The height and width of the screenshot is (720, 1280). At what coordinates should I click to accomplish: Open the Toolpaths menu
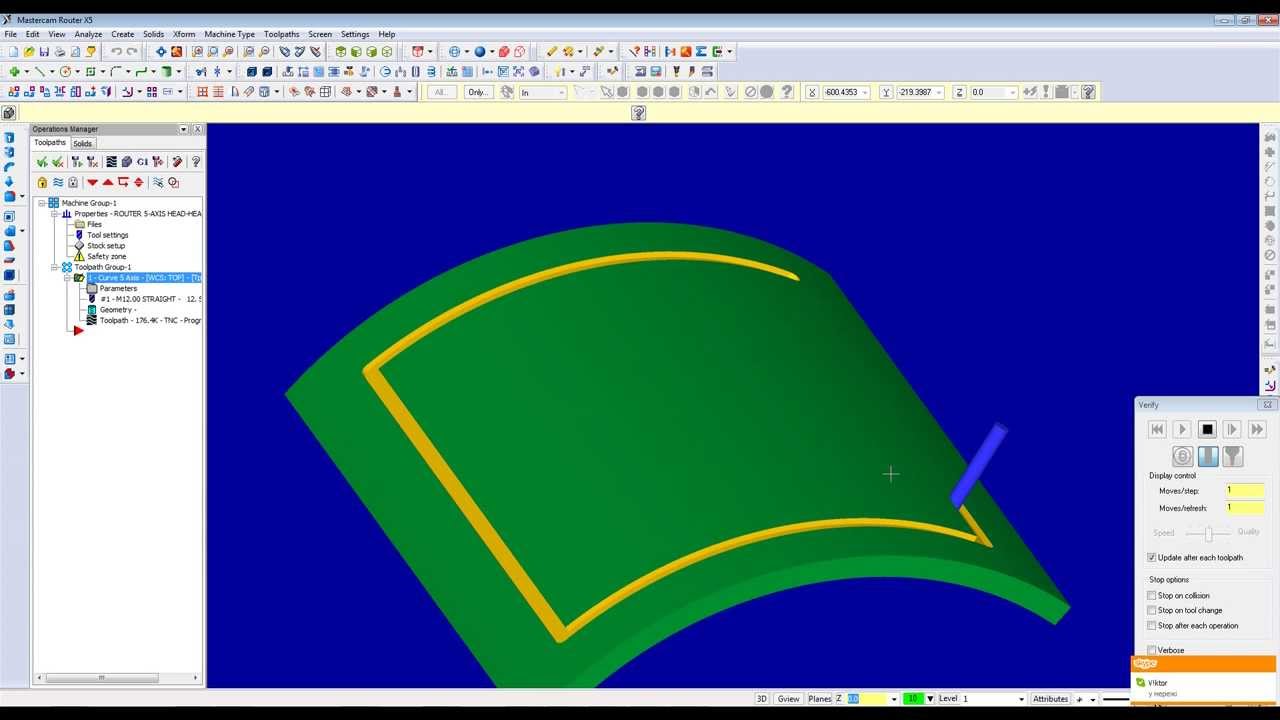[x=281, y=34]
